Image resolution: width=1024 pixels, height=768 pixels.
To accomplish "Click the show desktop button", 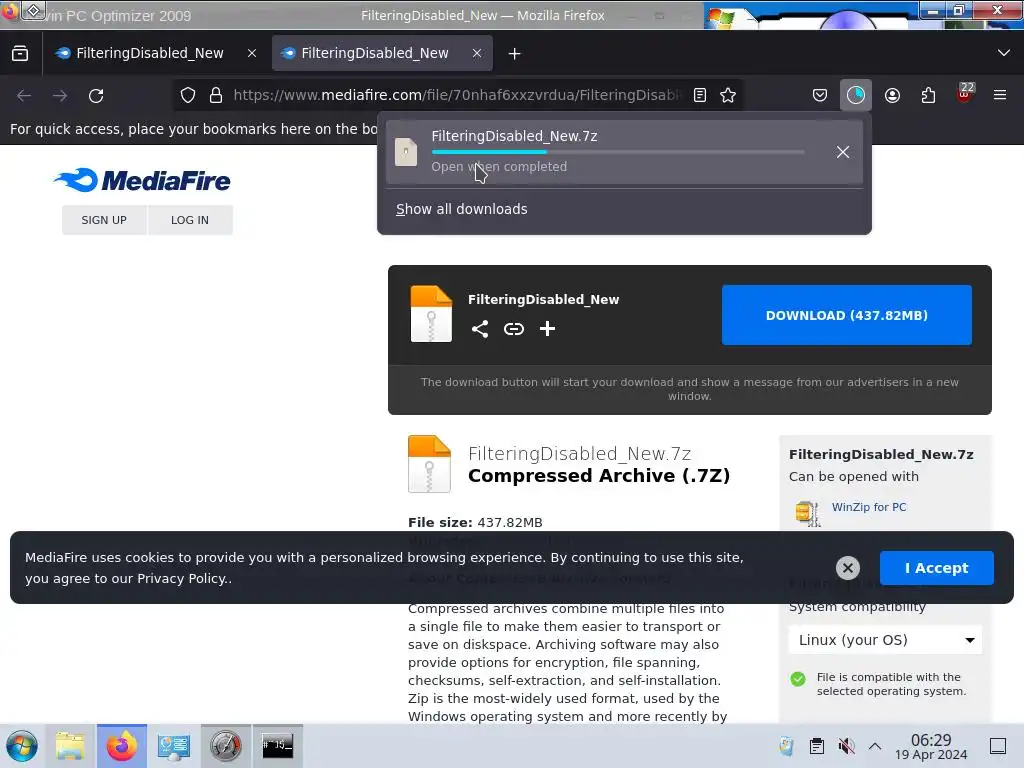I will [998, 746].
